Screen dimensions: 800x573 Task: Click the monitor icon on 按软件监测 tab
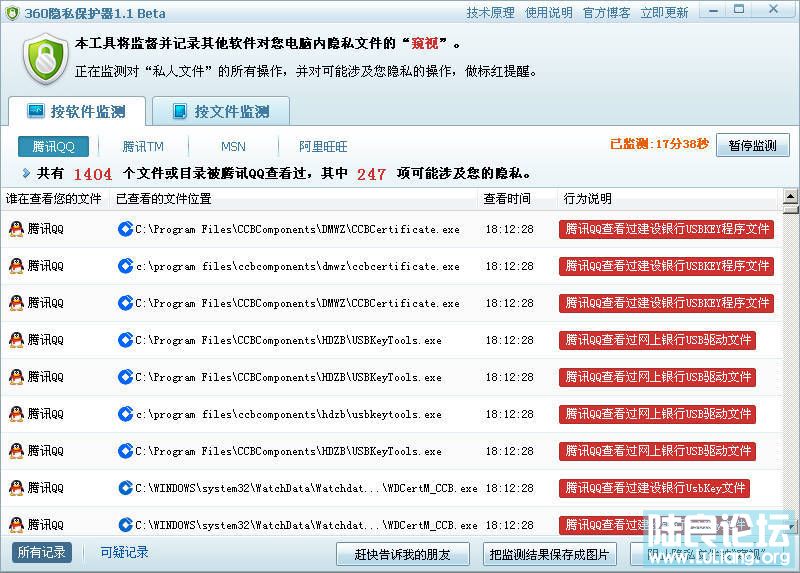[x=36, y=111]
